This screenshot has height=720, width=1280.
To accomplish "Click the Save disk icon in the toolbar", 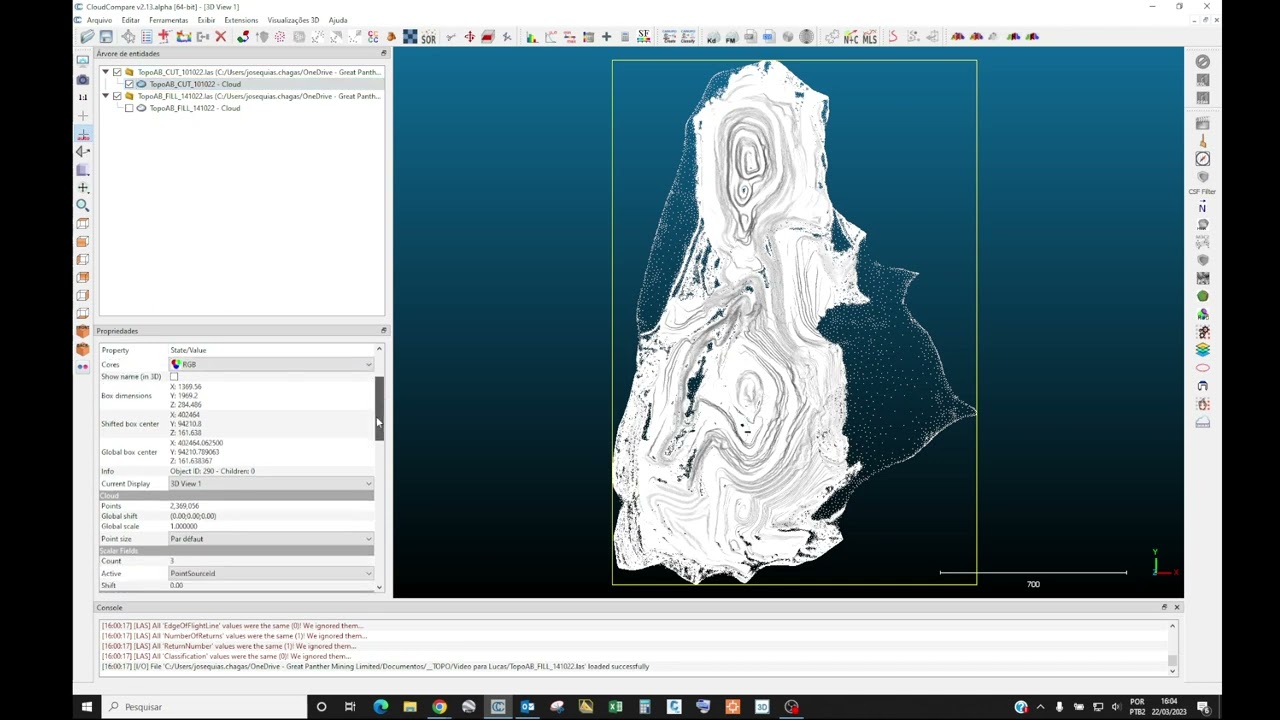I will pos(106,37).
